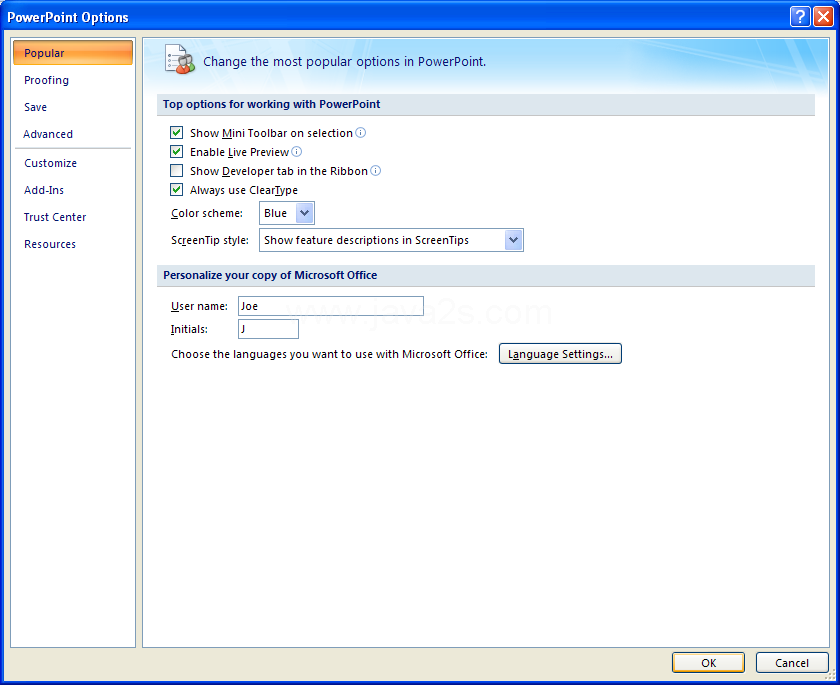Click the popular options header icon

coord(180,59)
